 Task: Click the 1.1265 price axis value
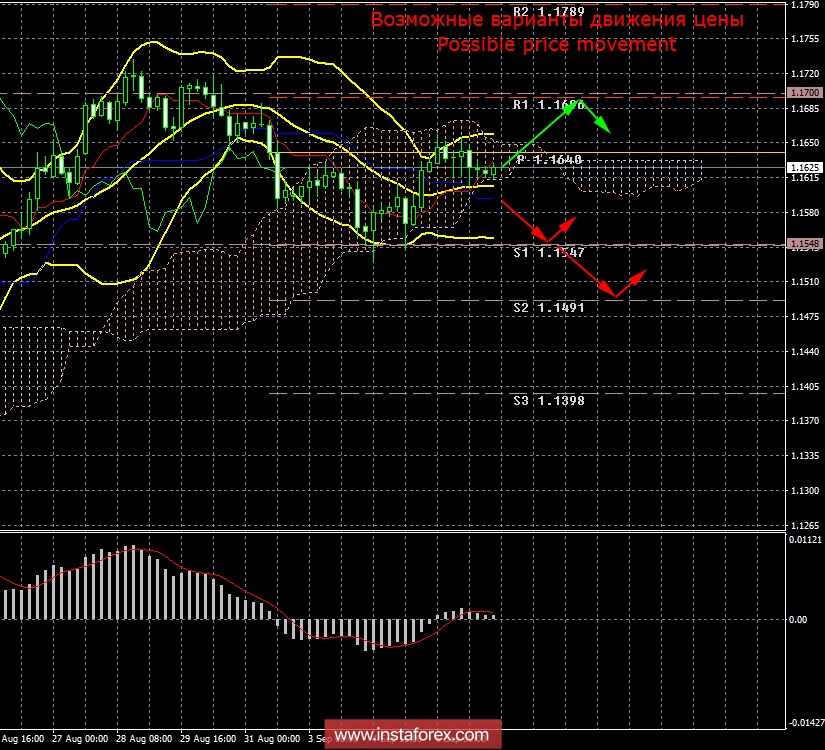click(805, 525)
